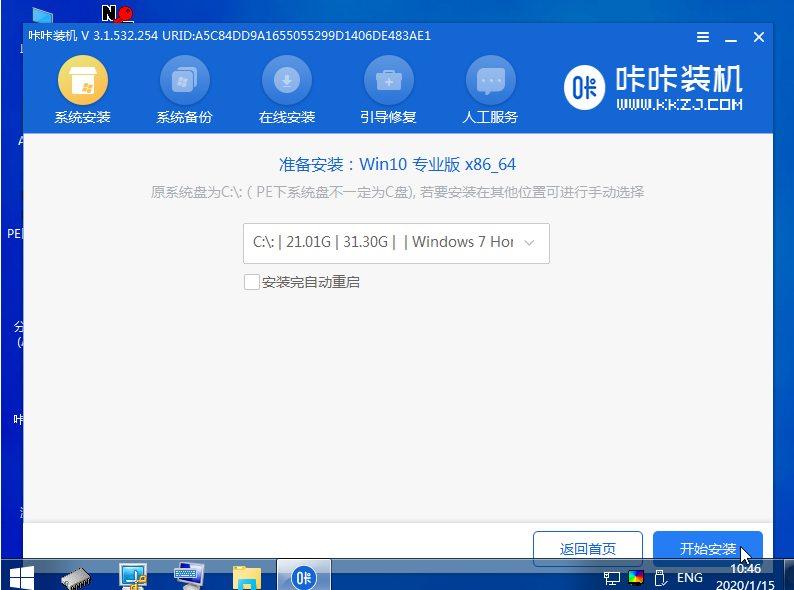
Task: Switch the ENG input language indicator
Action: [x=689, y=578]
